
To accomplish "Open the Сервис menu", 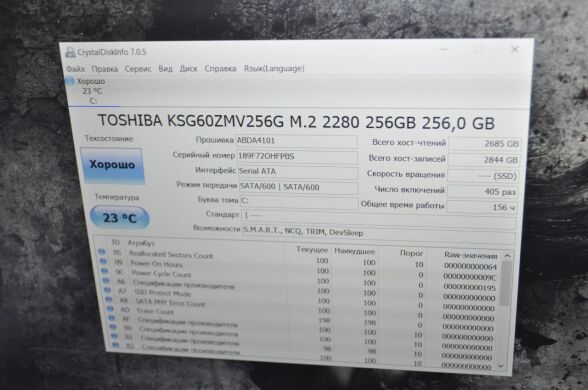I will (x=138, y=69).
